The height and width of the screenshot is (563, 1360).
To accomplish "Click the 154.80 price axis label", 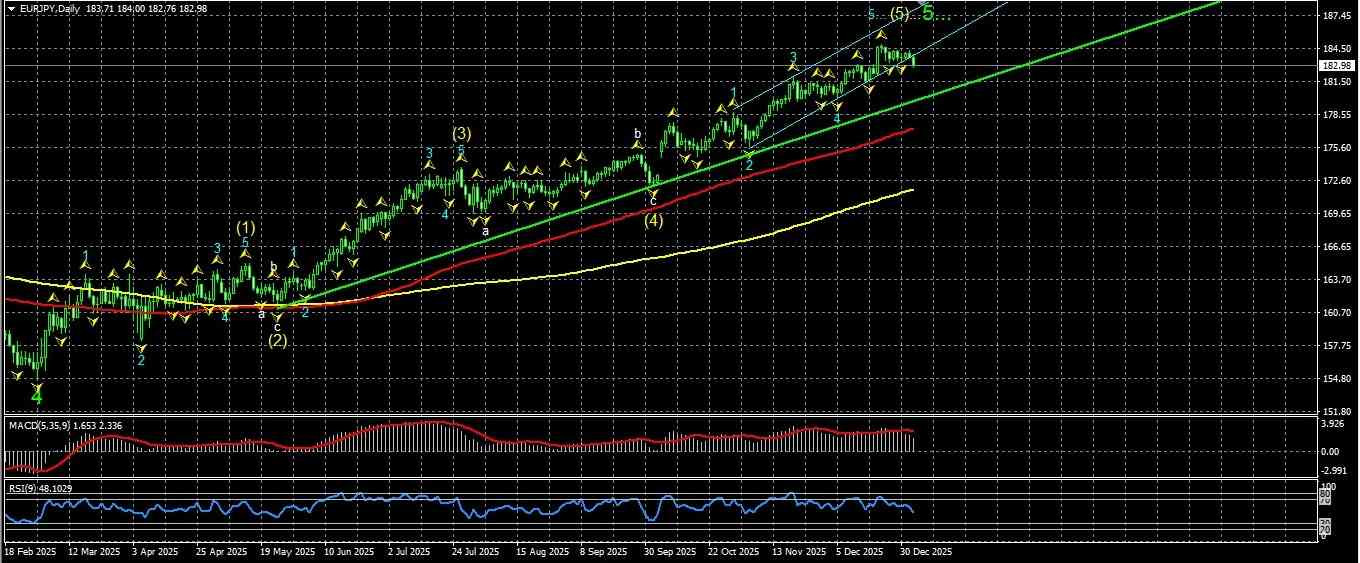I will coord(1337,379).
